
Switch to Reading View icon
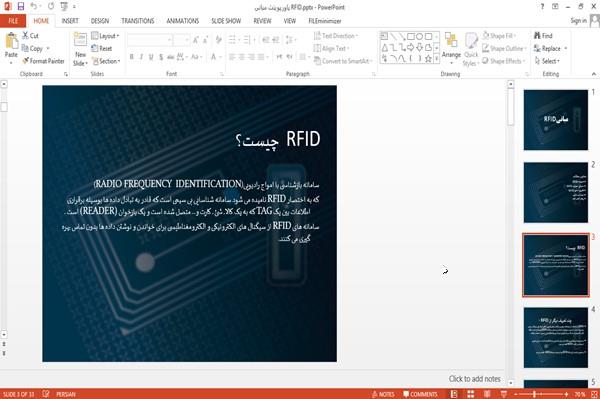[487, 394]
